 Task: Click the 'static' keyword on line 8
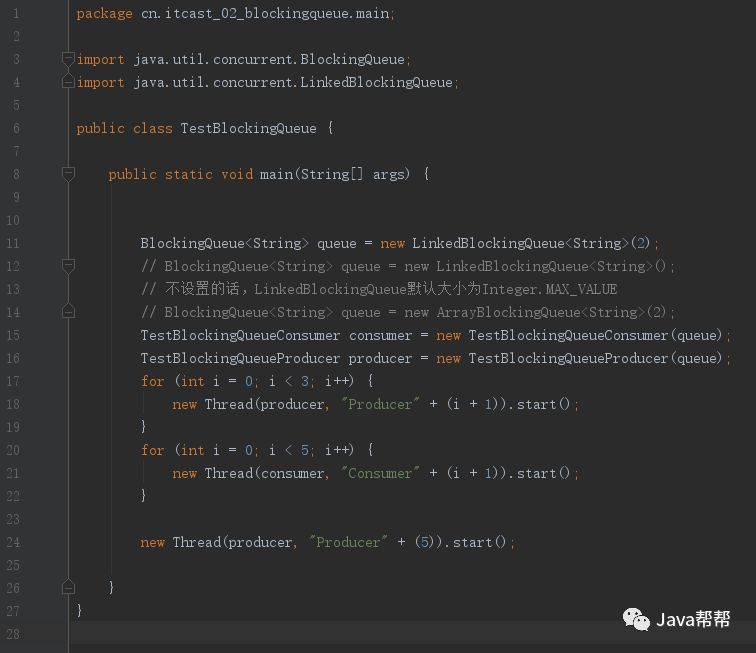189,174
